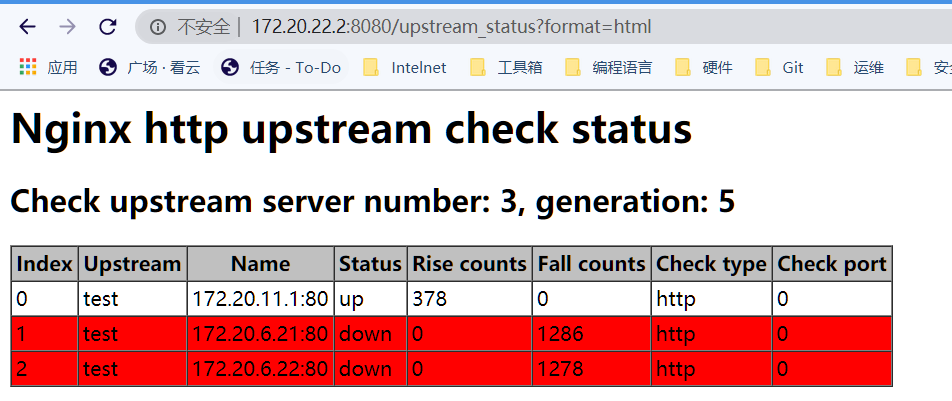Expand the 工具箱 bookmark folder
Screen dimensions: 952x401
pos(506,67)
